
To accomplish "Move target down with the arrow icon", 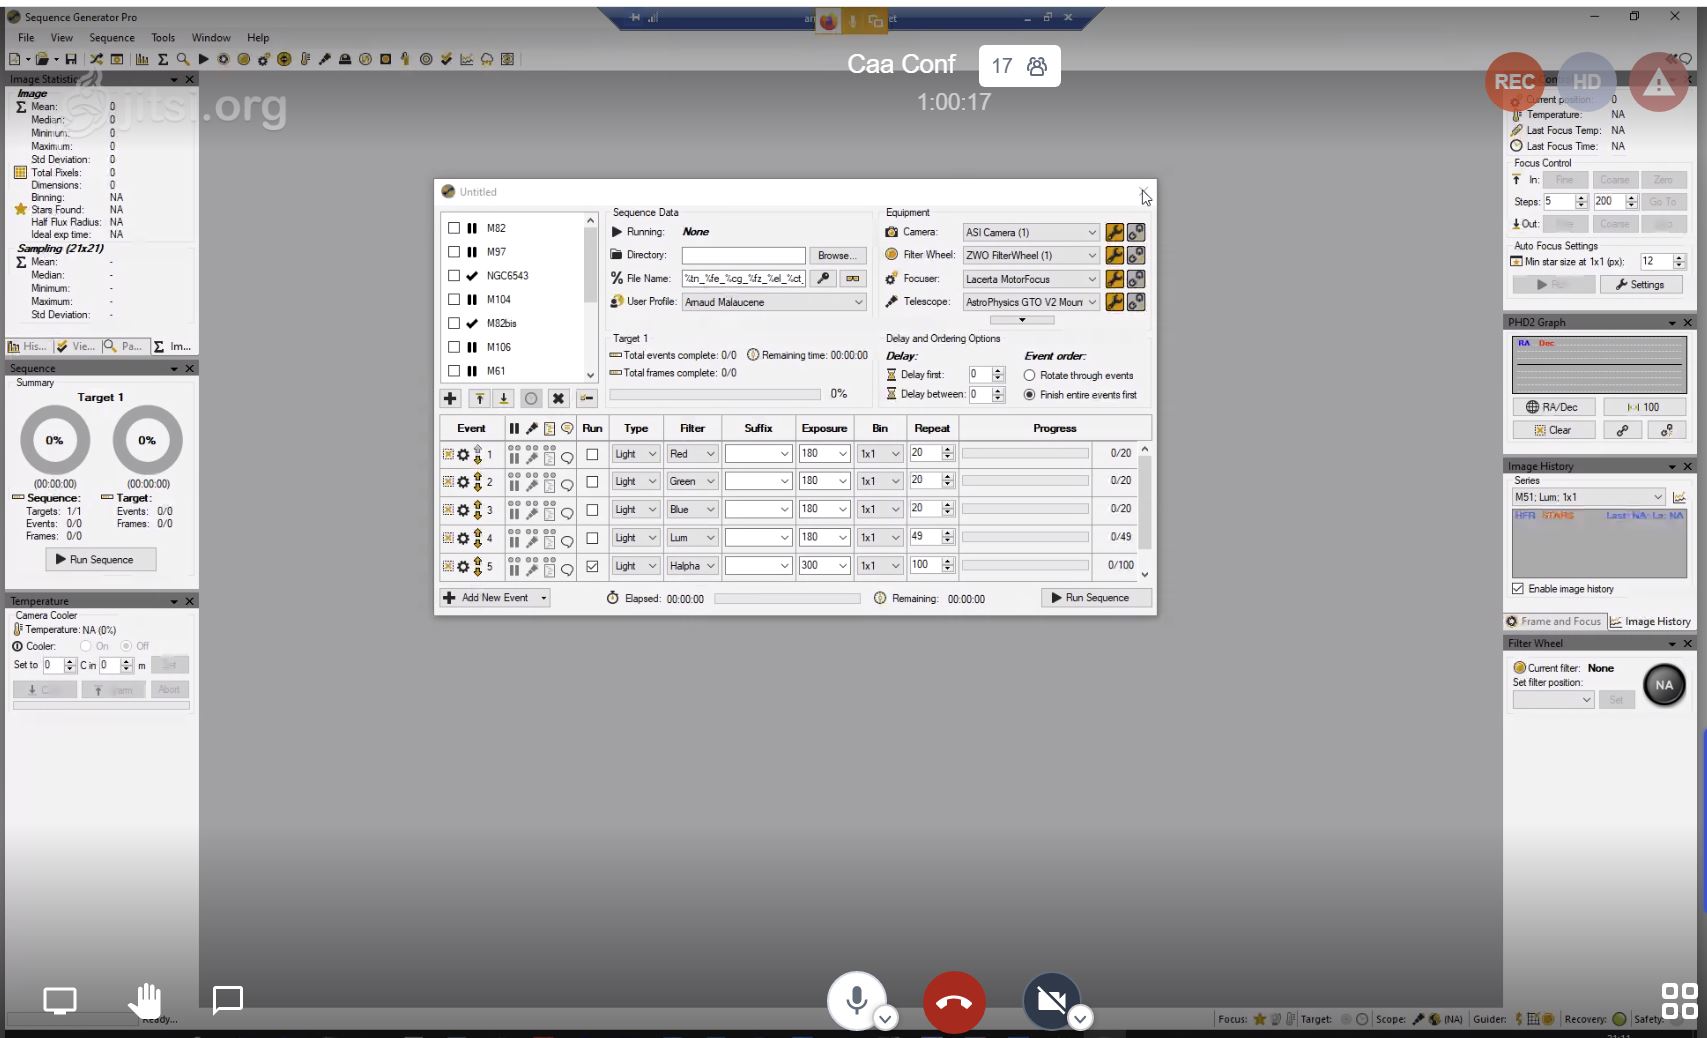I will 504,398.
